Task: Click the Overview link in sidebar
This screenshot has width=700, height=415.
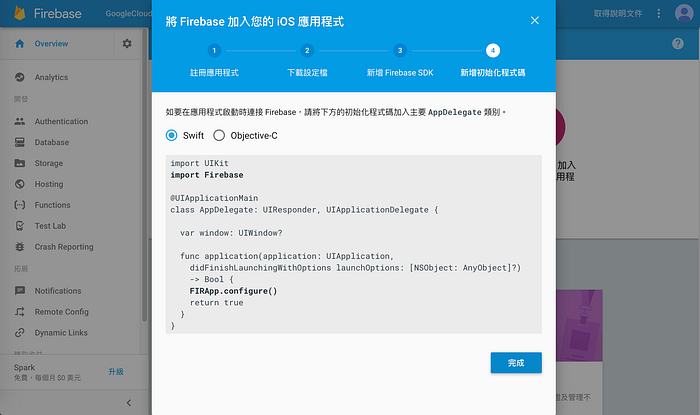Action: pyautogui.click(x=51, y=44)
